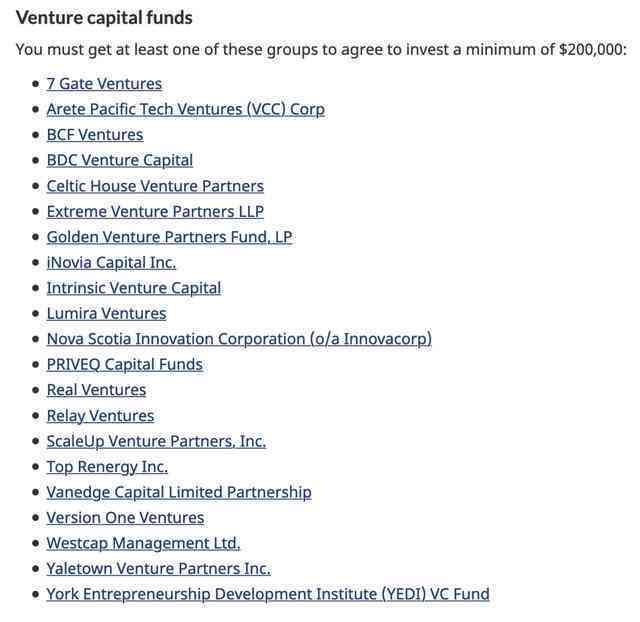640x622 pixels.
Task: Click the Relay Ventures link
Action: click(x=100, y=416)
